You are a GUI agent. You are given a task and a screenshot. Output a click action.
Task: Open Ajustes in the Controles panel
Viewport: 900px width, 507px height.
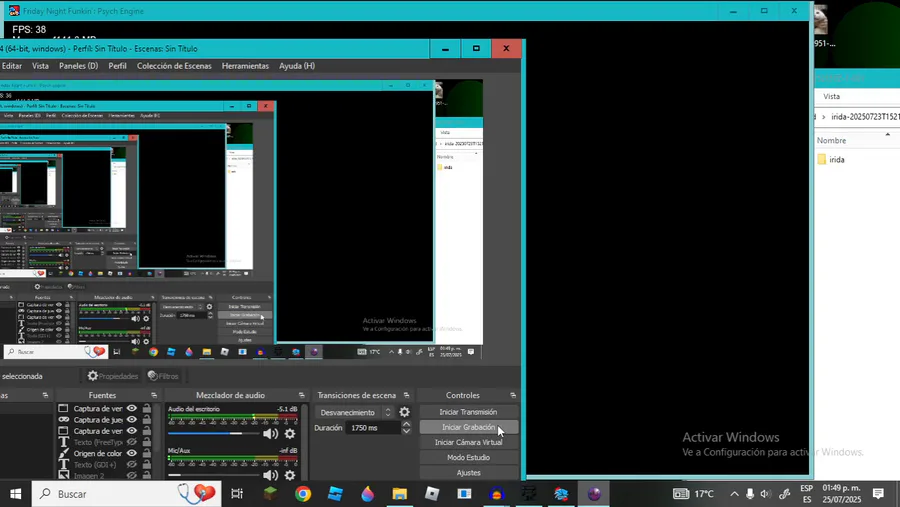click(x=468, y=473)
